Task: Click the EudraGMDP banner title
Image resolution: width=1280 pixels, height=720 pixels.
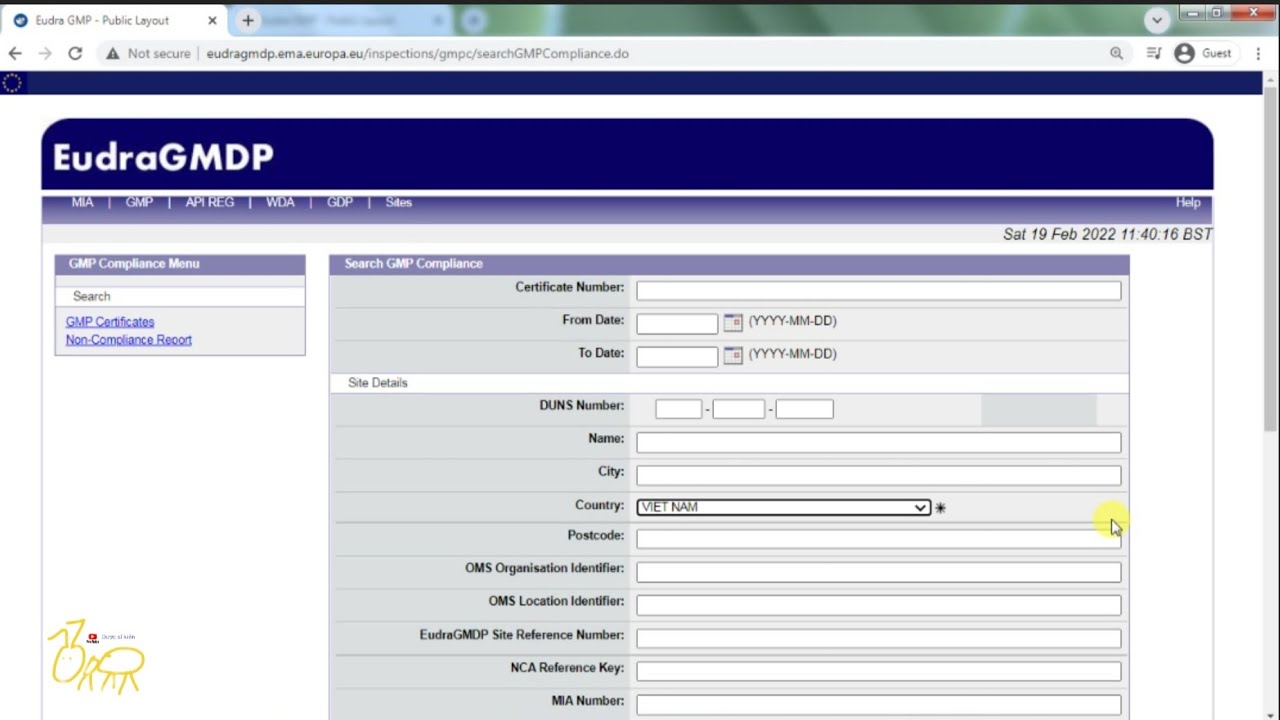Action: [163, 157]
